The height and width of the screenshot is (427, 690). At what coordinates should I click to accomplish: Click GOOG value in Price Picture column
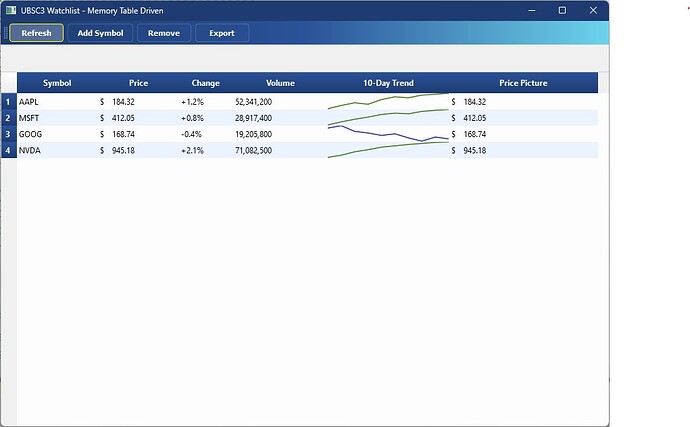pos(523,134)
